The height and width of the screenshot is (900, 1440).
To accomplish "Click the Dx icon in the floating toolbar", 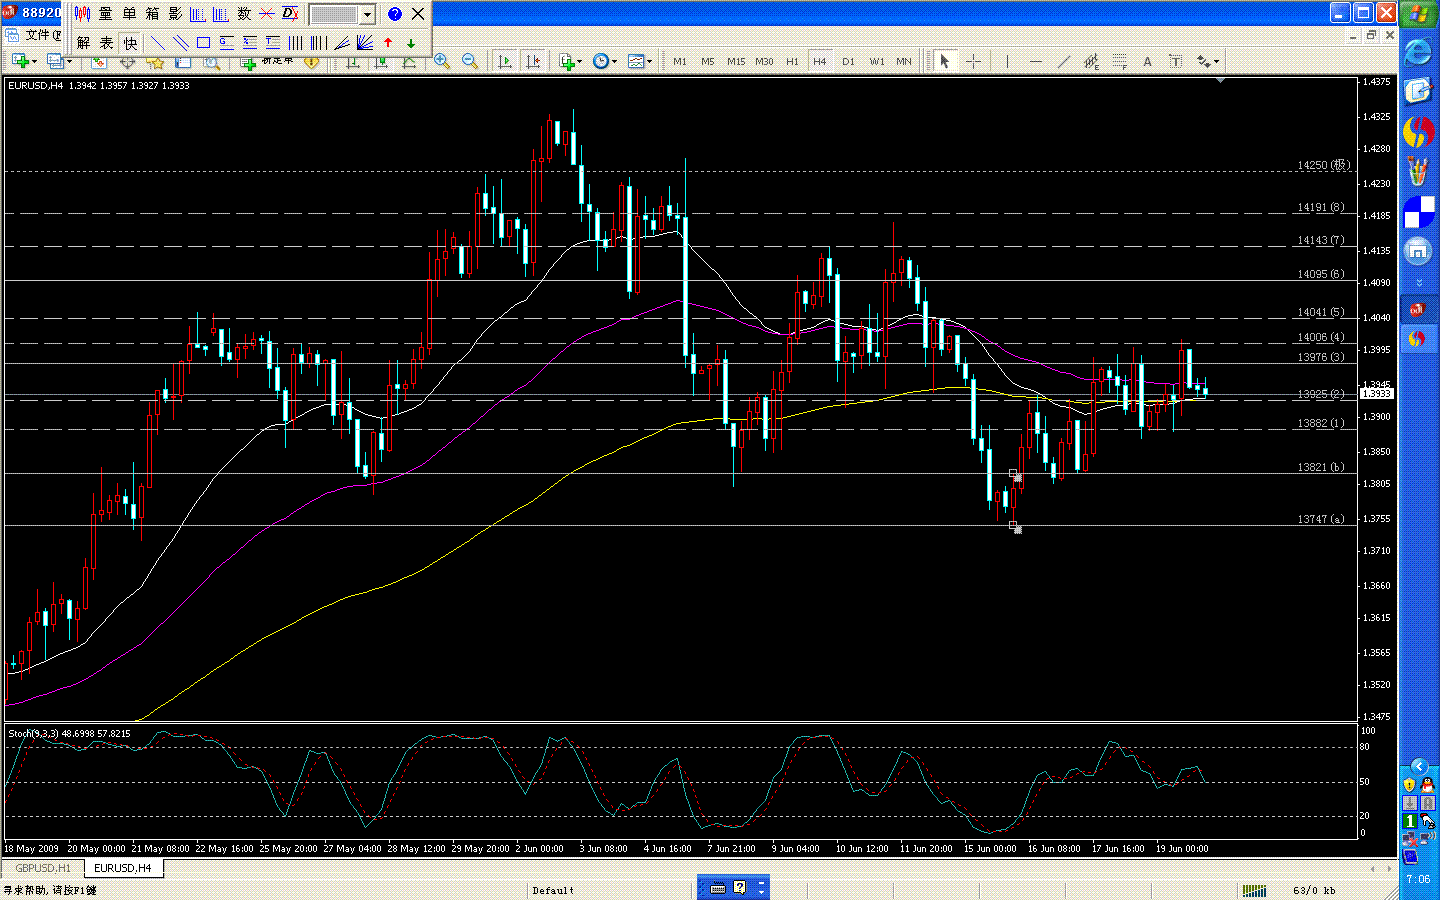I will tap(290, 14).
